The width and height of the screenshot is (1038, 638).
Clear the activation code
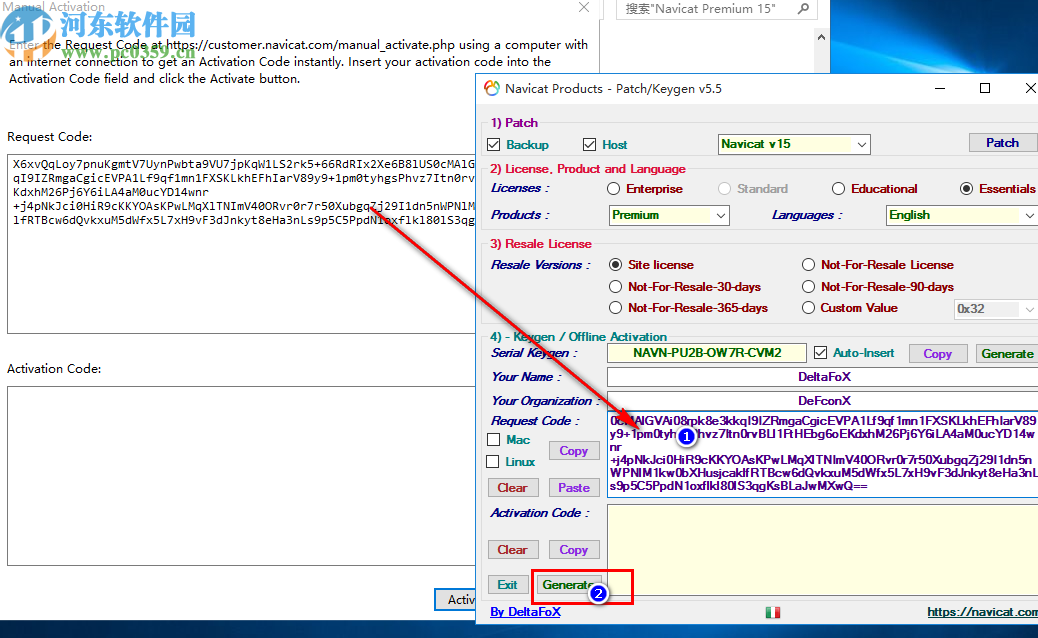[x=512, y=550]
